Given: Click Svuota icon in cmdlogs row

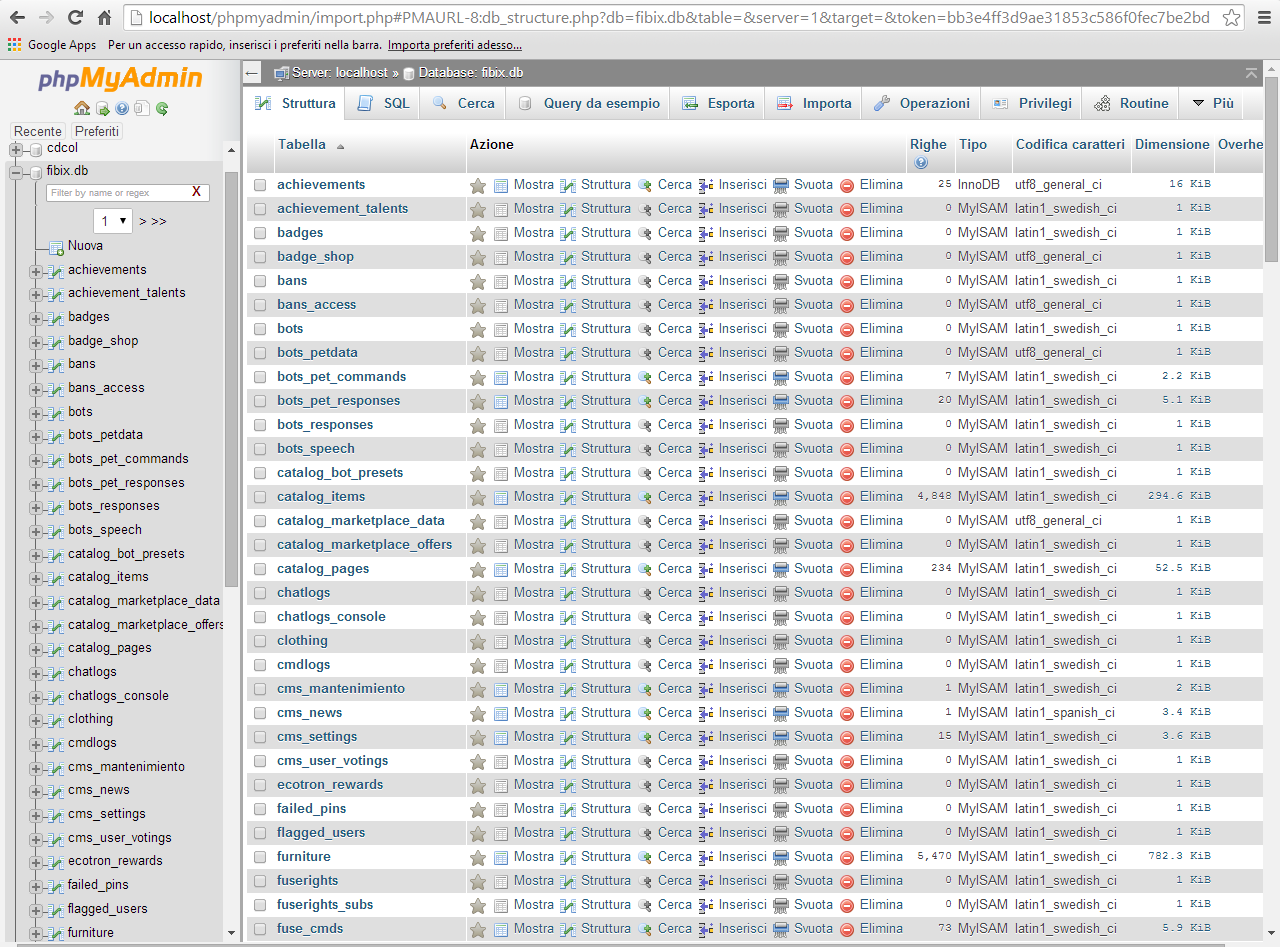Looking at the screenshot, I should (782, 665).
